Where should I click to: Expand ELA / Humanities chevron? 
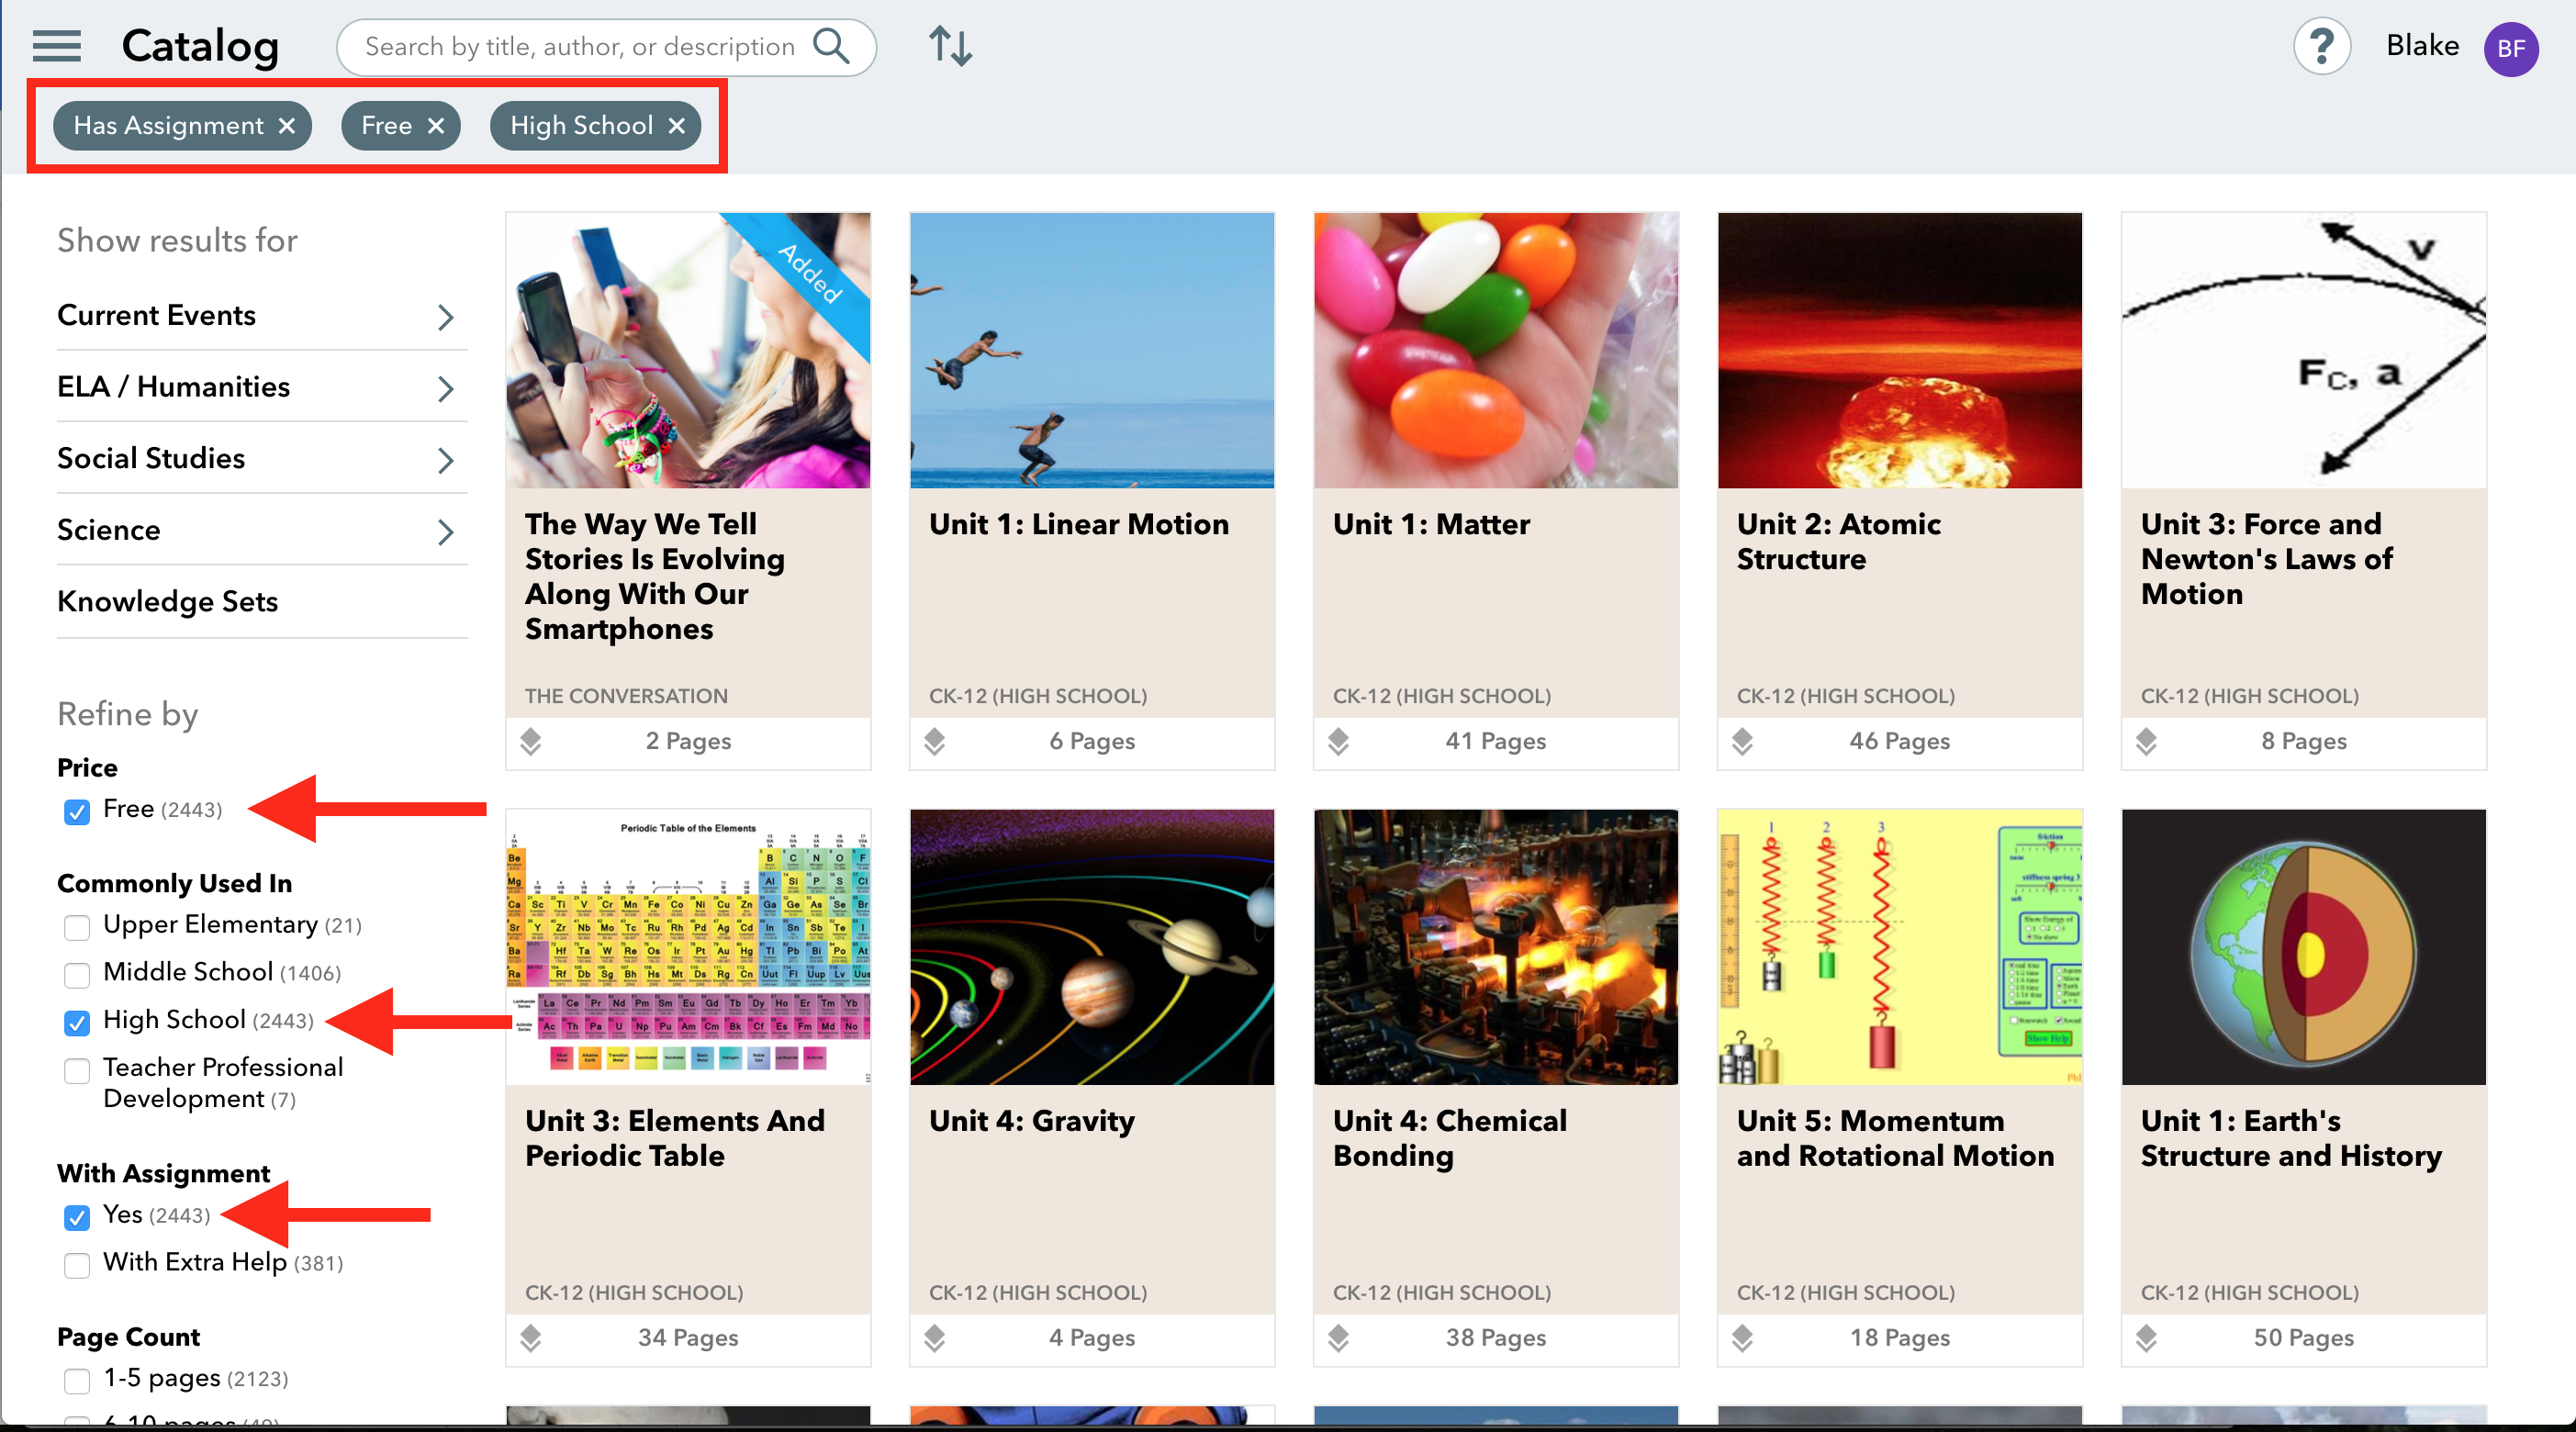446,389
